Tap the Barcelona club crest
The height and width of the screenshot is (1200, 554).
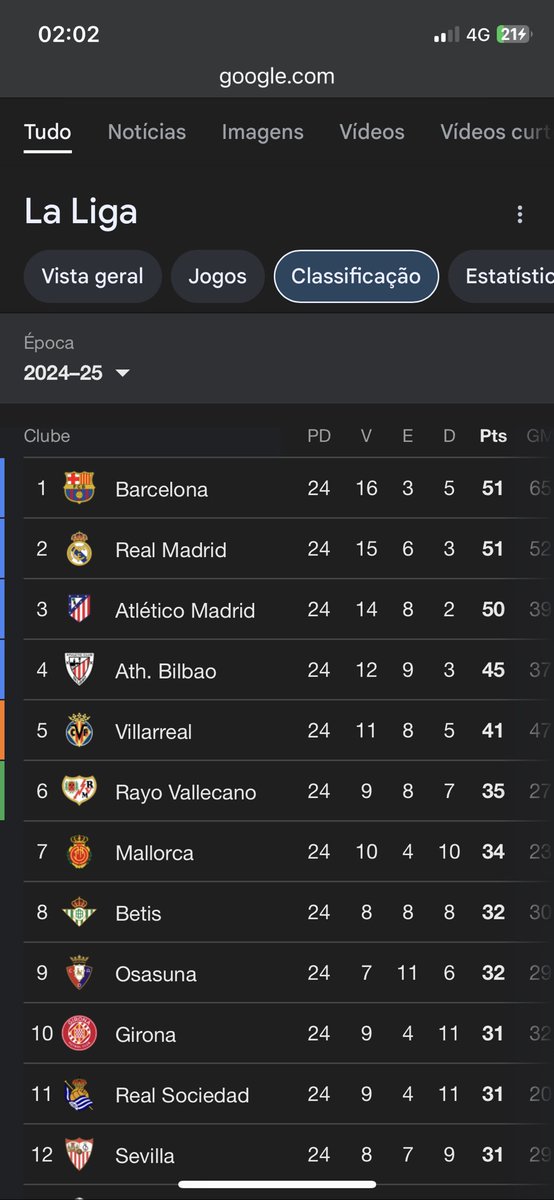[78, 488]
